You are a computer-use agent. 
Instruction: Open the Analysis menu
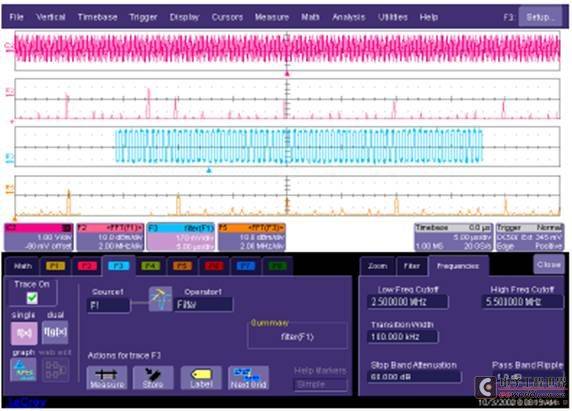coord(349,17)
